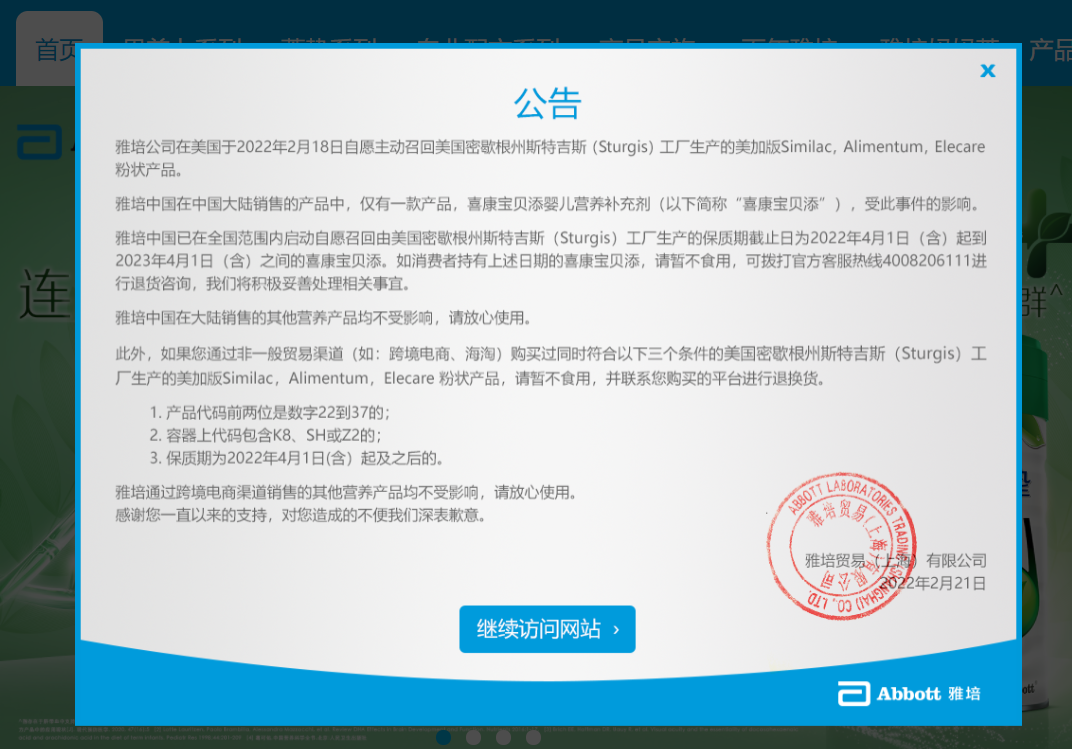Click the Abbott 雅培 logo in popup footer

click(909, 694)
